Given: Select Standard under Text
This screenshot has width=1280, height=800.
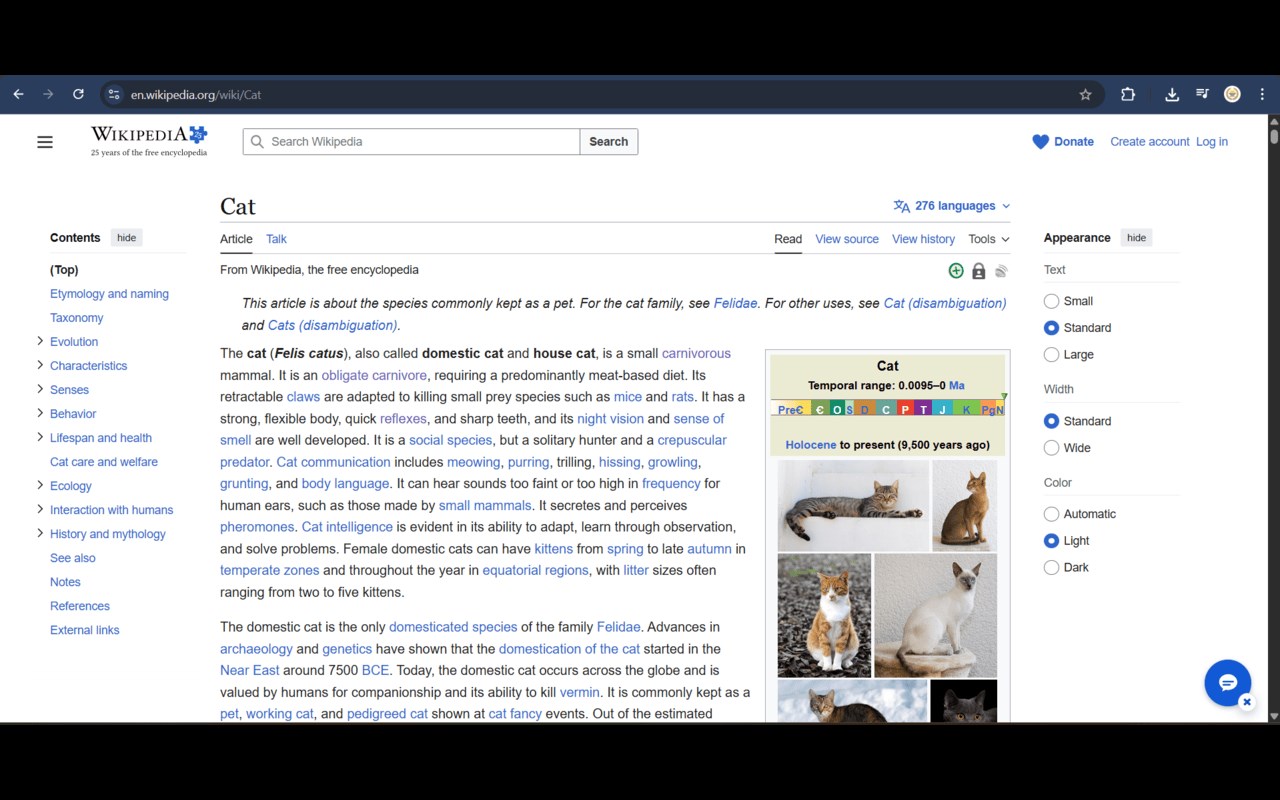Looking at the screenshot, I should point(1051,328).
